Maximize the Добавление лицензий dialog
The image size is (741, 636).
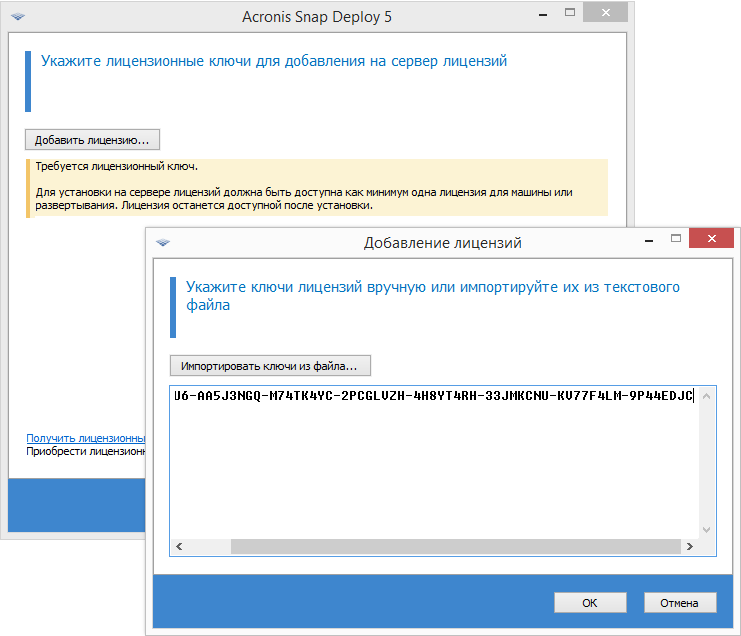tap(676, 239)
